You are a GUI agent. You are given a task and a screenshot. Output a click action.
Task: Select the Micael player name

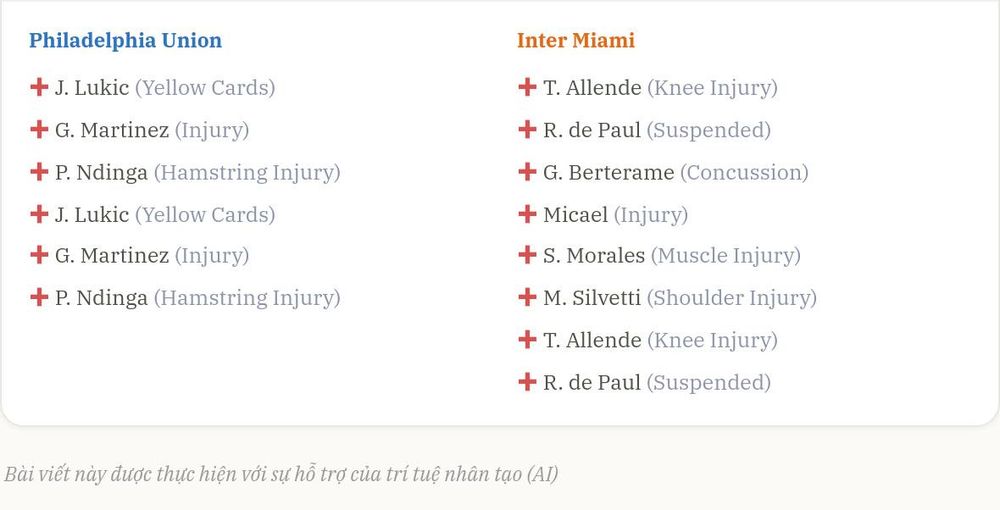tap(575, 214)
